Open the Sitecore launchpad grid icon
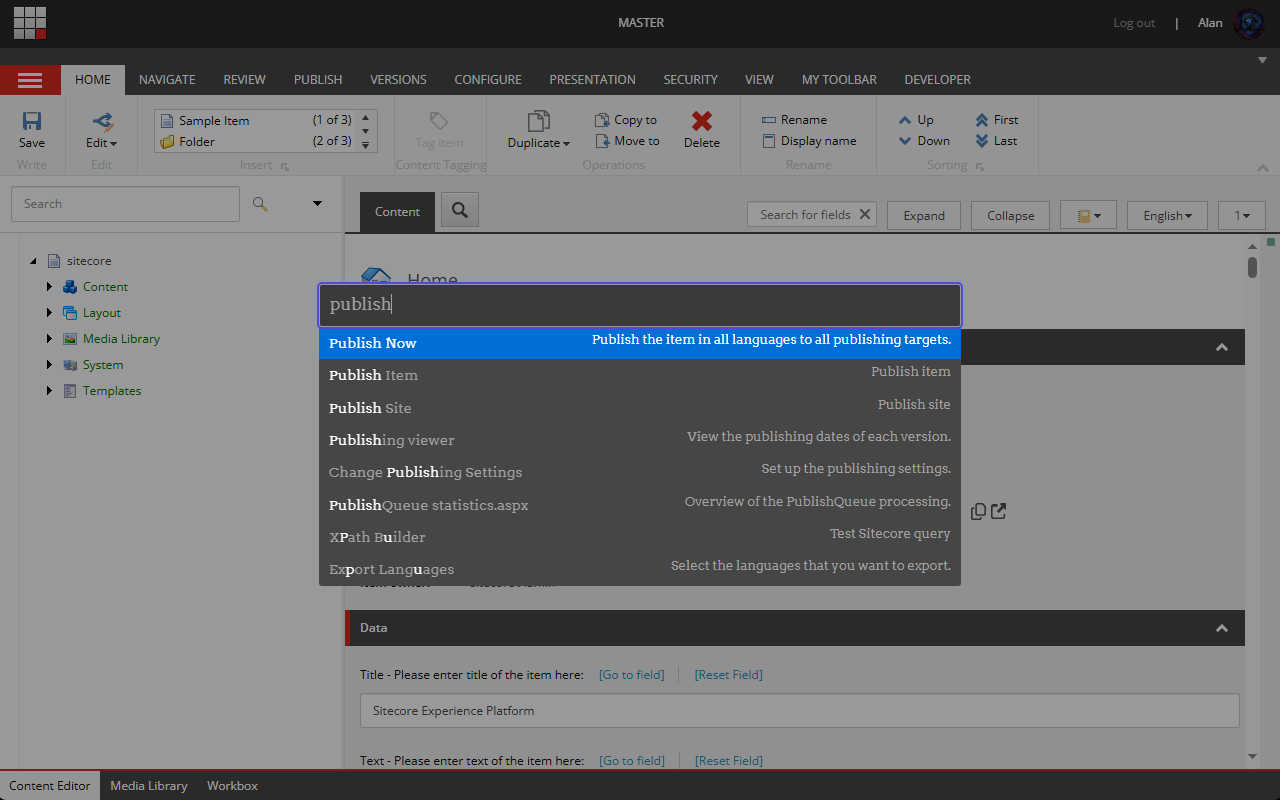1280x800 pixels. tap(30, 22)
